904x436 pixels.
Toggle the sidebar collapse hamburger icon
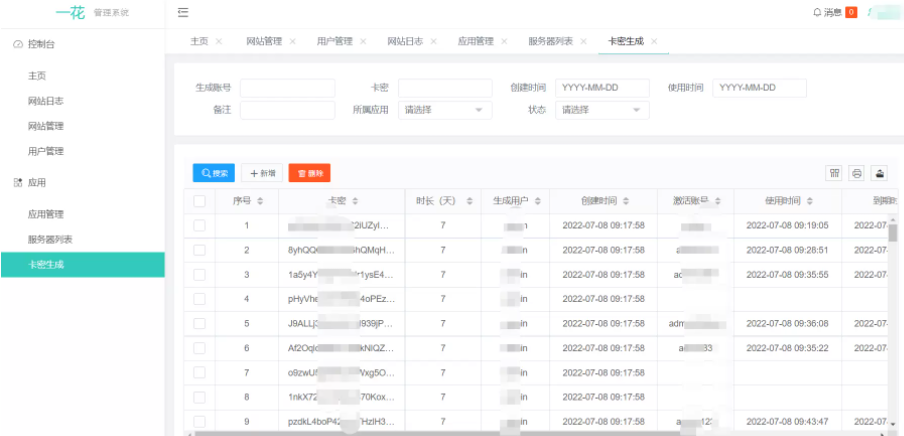(x=183, y=12)
